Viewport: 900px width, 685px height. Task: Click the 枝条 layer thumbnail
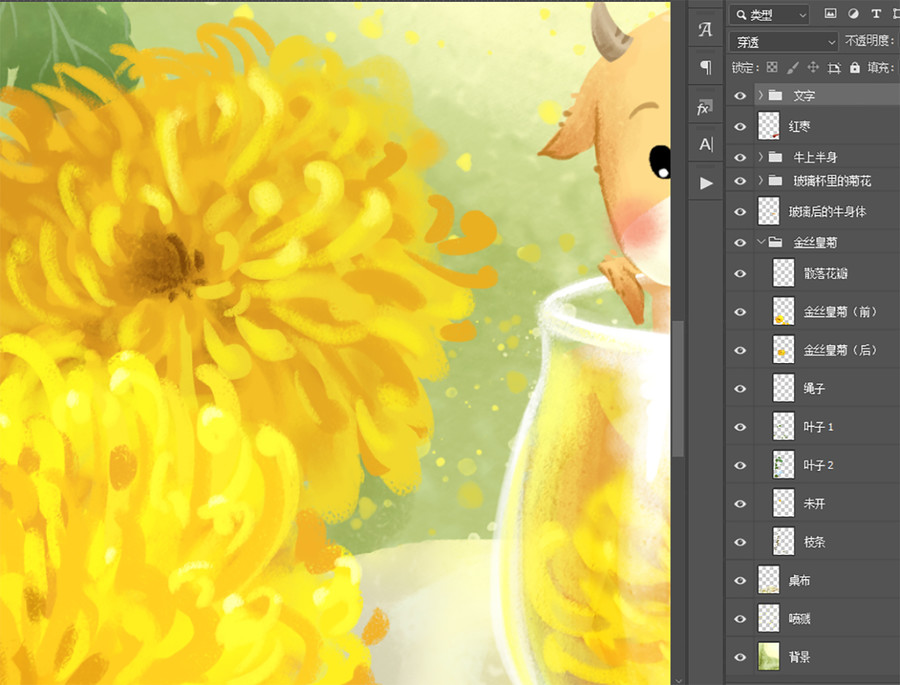[x=783, y=542]
